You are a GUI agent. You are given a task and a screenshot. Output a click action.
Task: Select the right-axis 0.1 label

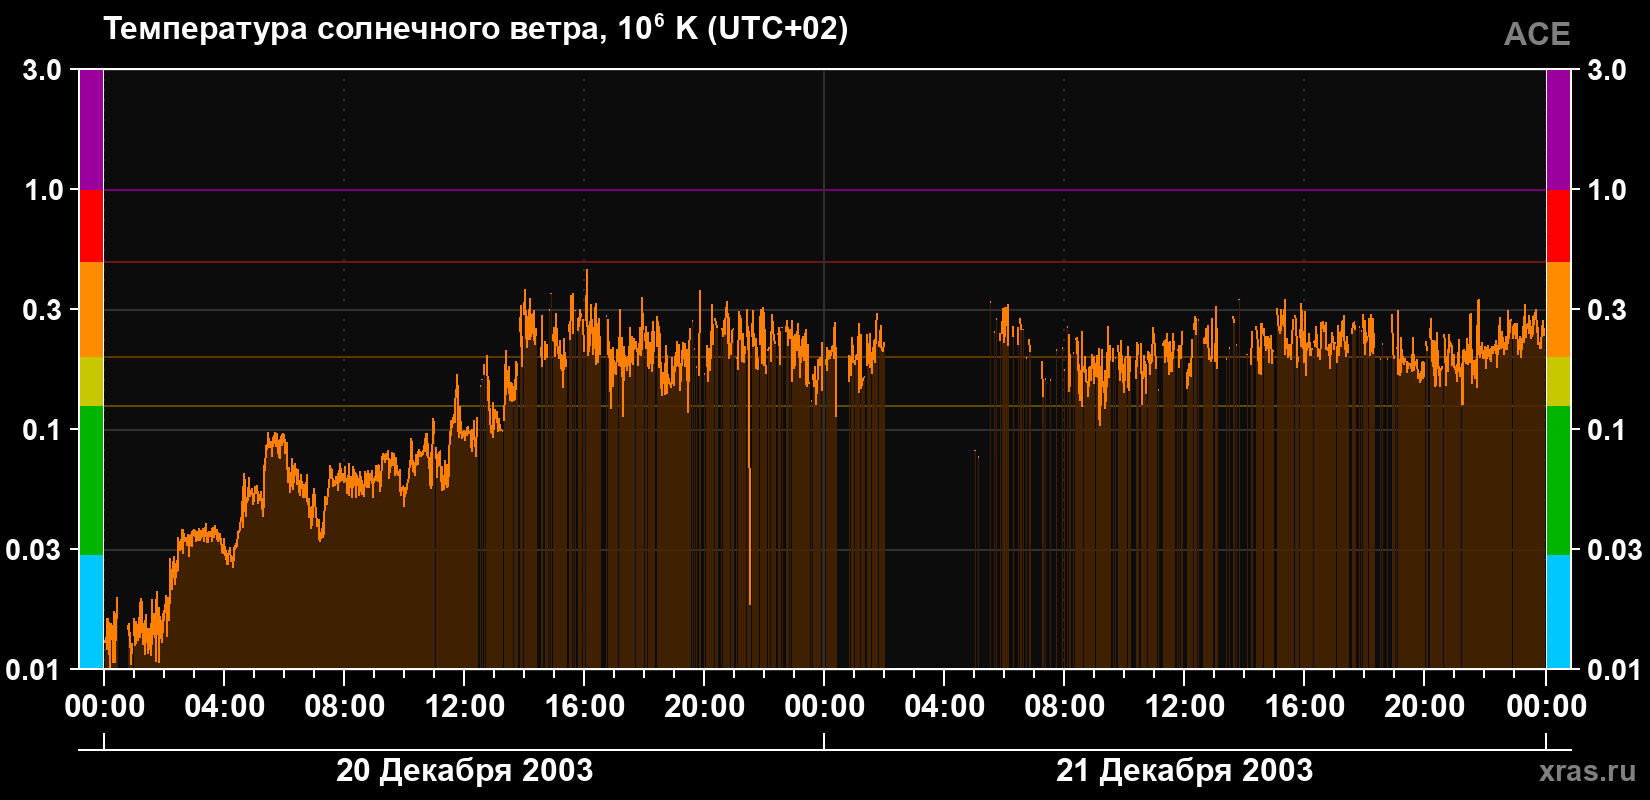pyautogui.click(x=1607, y=430)
